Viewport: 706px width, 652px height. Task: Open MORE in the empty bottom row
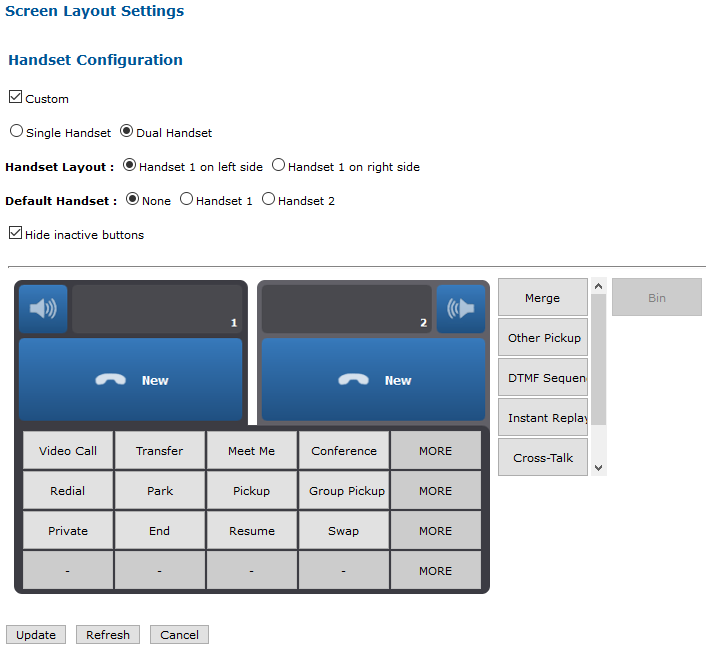point(435,570)
